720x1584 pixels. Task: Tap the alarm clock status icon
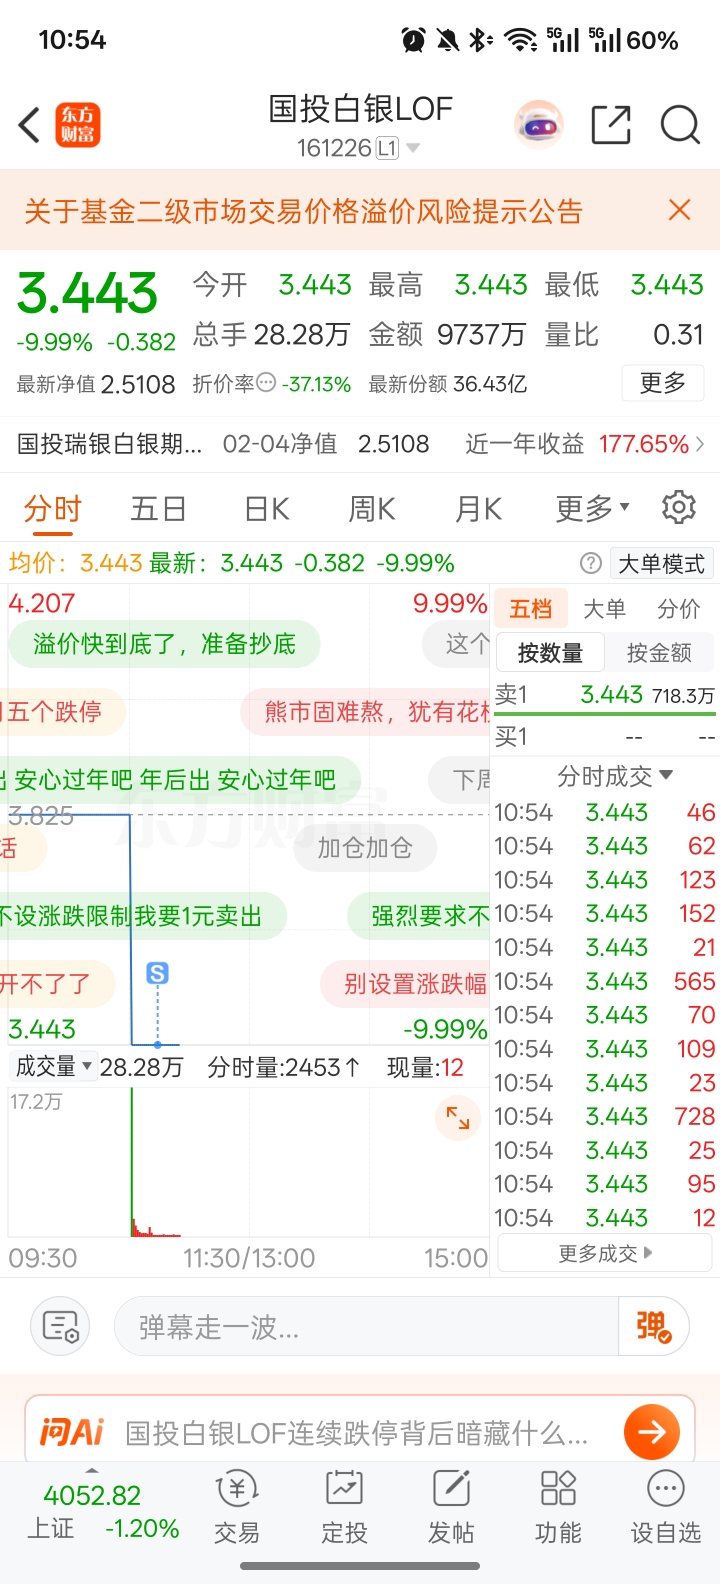(413, 40)
